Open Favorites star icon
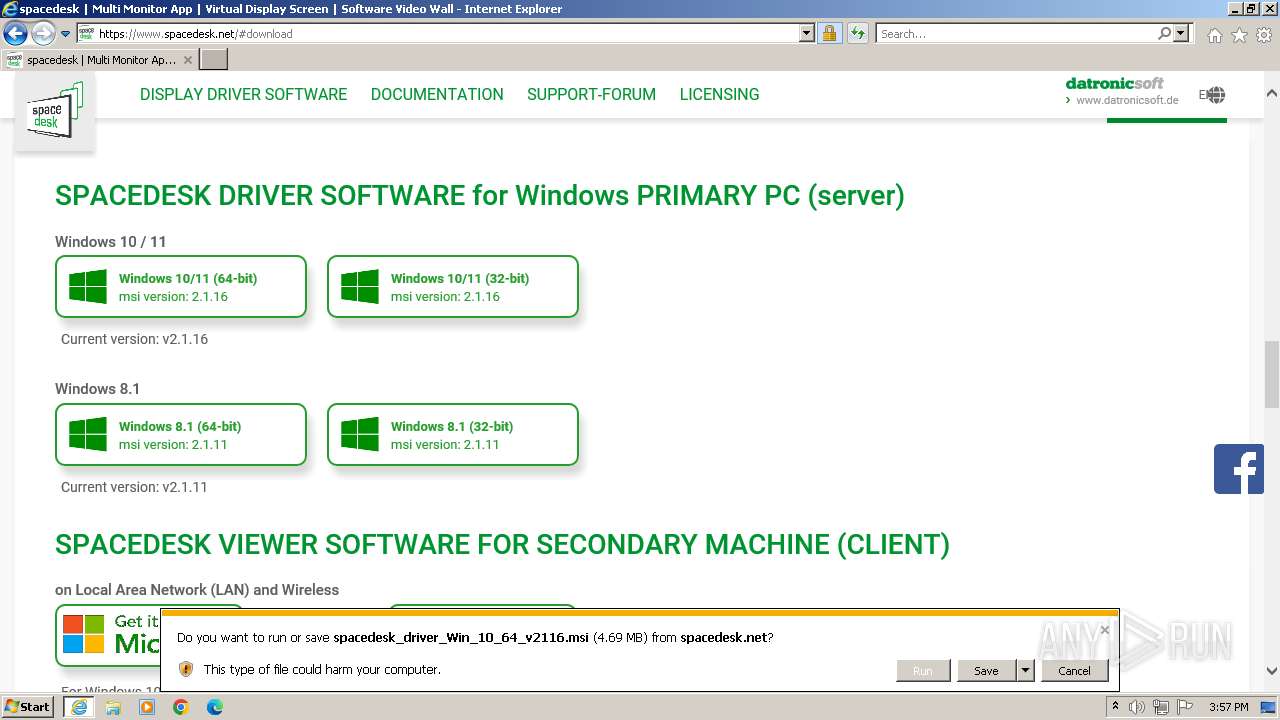This screenshot has height=720, width=1280. click(x=1239, y=35)
